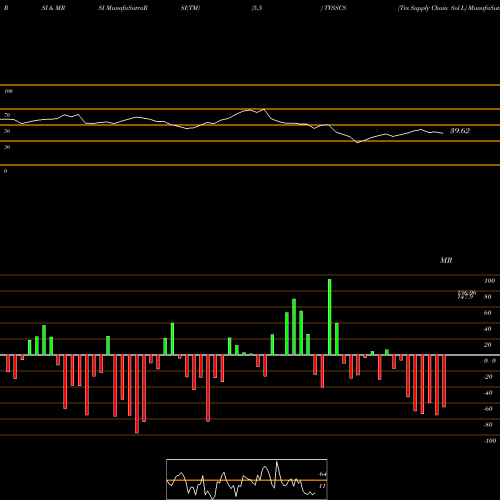The image size is (500, 500).
Task: Click the SI & MR header text
Action: [x=53, y=8]
